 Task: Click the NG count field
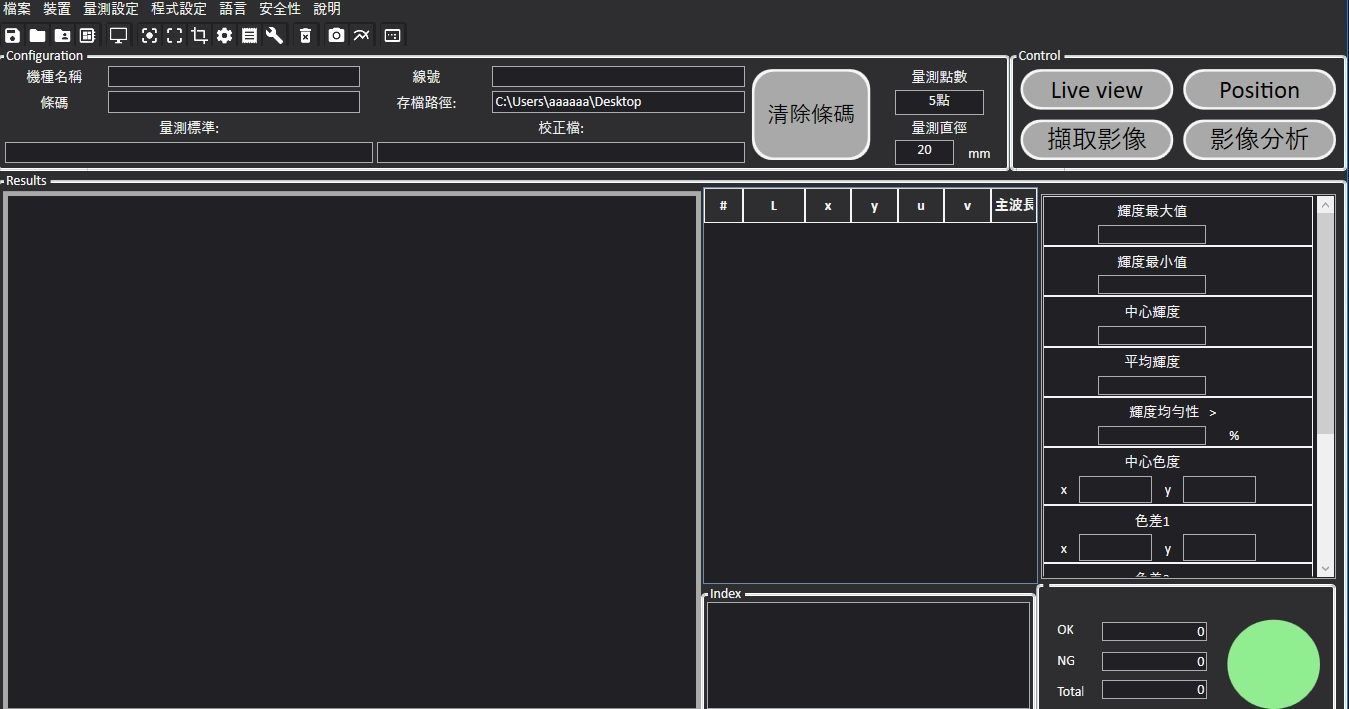(x=1154, y=661)
